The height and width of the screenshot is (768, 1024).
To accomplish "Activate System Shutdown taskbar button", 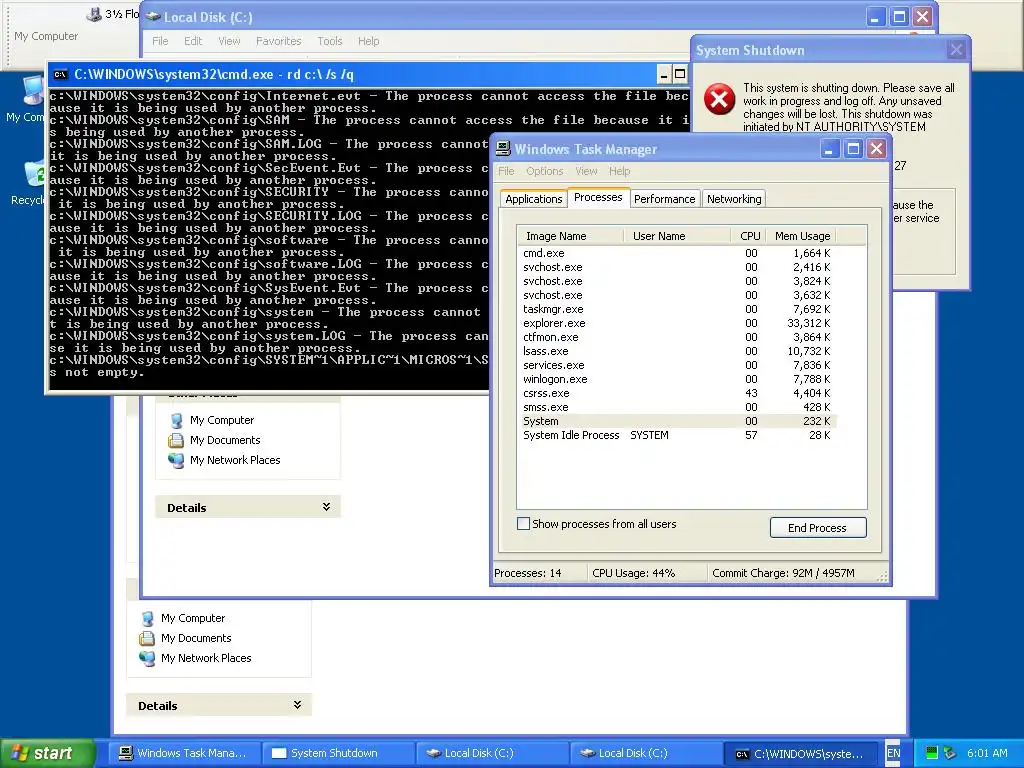I will click(338, 753).
